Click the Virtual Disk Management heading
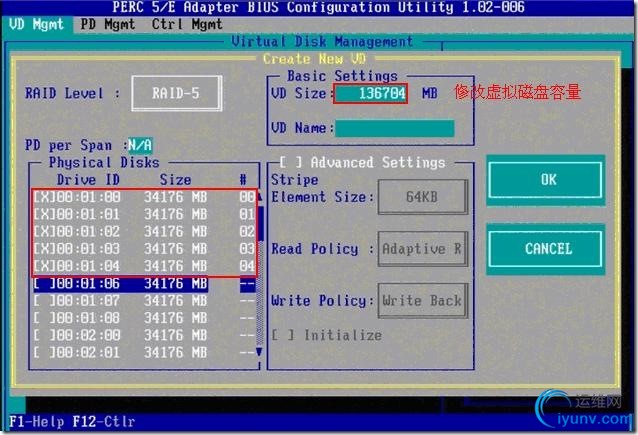Image resolution: width=638 pixels, height=435 pixels. [322, 42]
